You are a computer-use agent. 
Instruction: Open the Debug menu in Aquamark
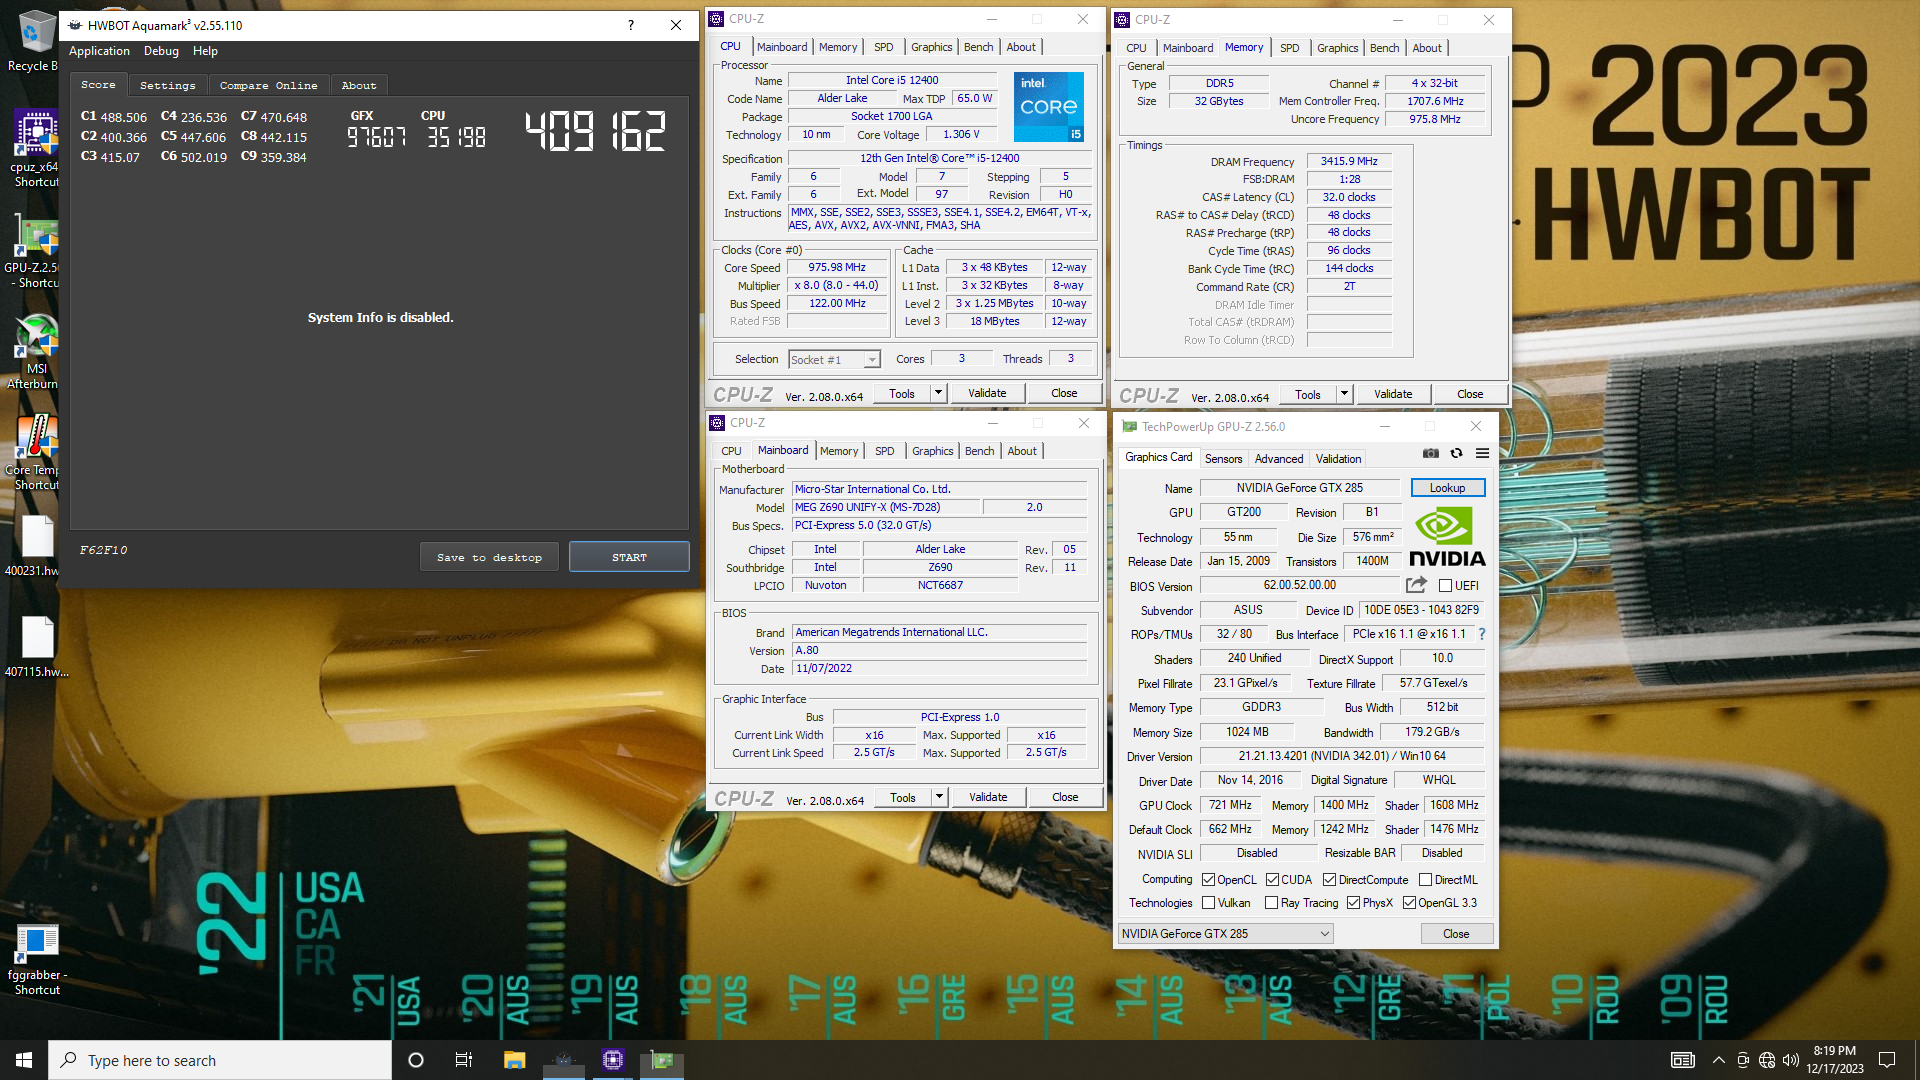(161, 51)
